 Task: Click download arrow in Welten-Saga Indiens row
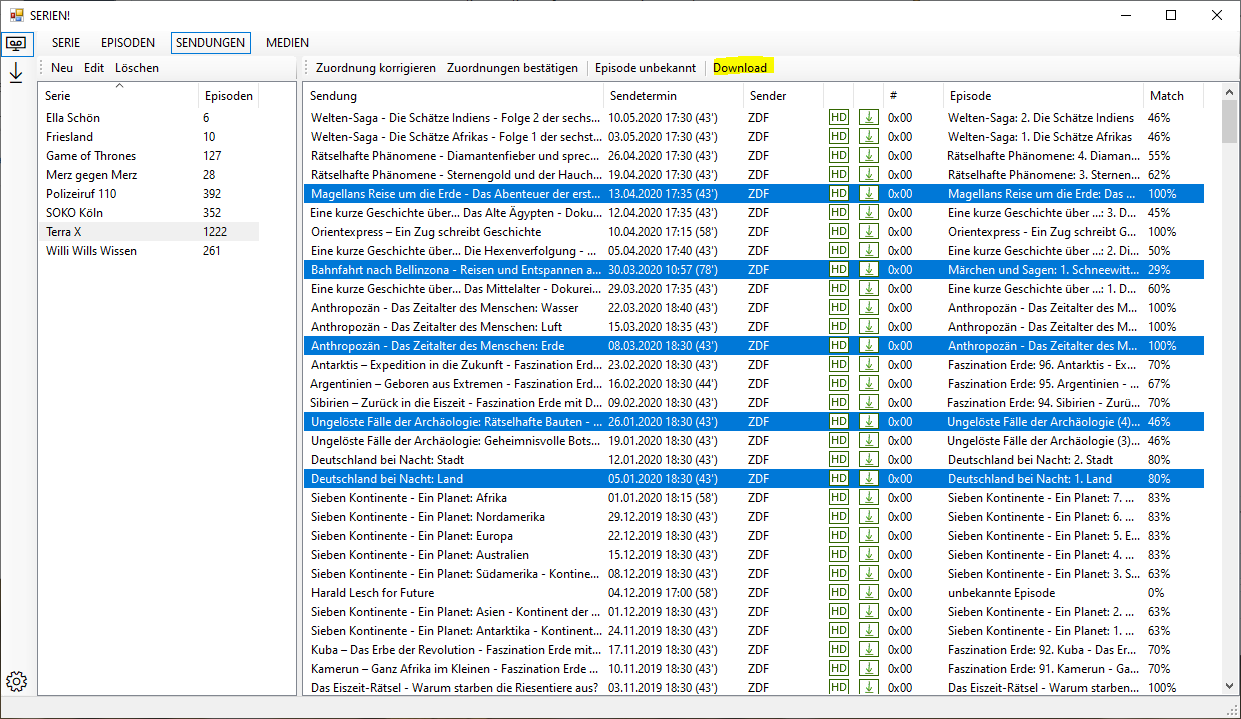pyautogui.click(x=868, y=118)
